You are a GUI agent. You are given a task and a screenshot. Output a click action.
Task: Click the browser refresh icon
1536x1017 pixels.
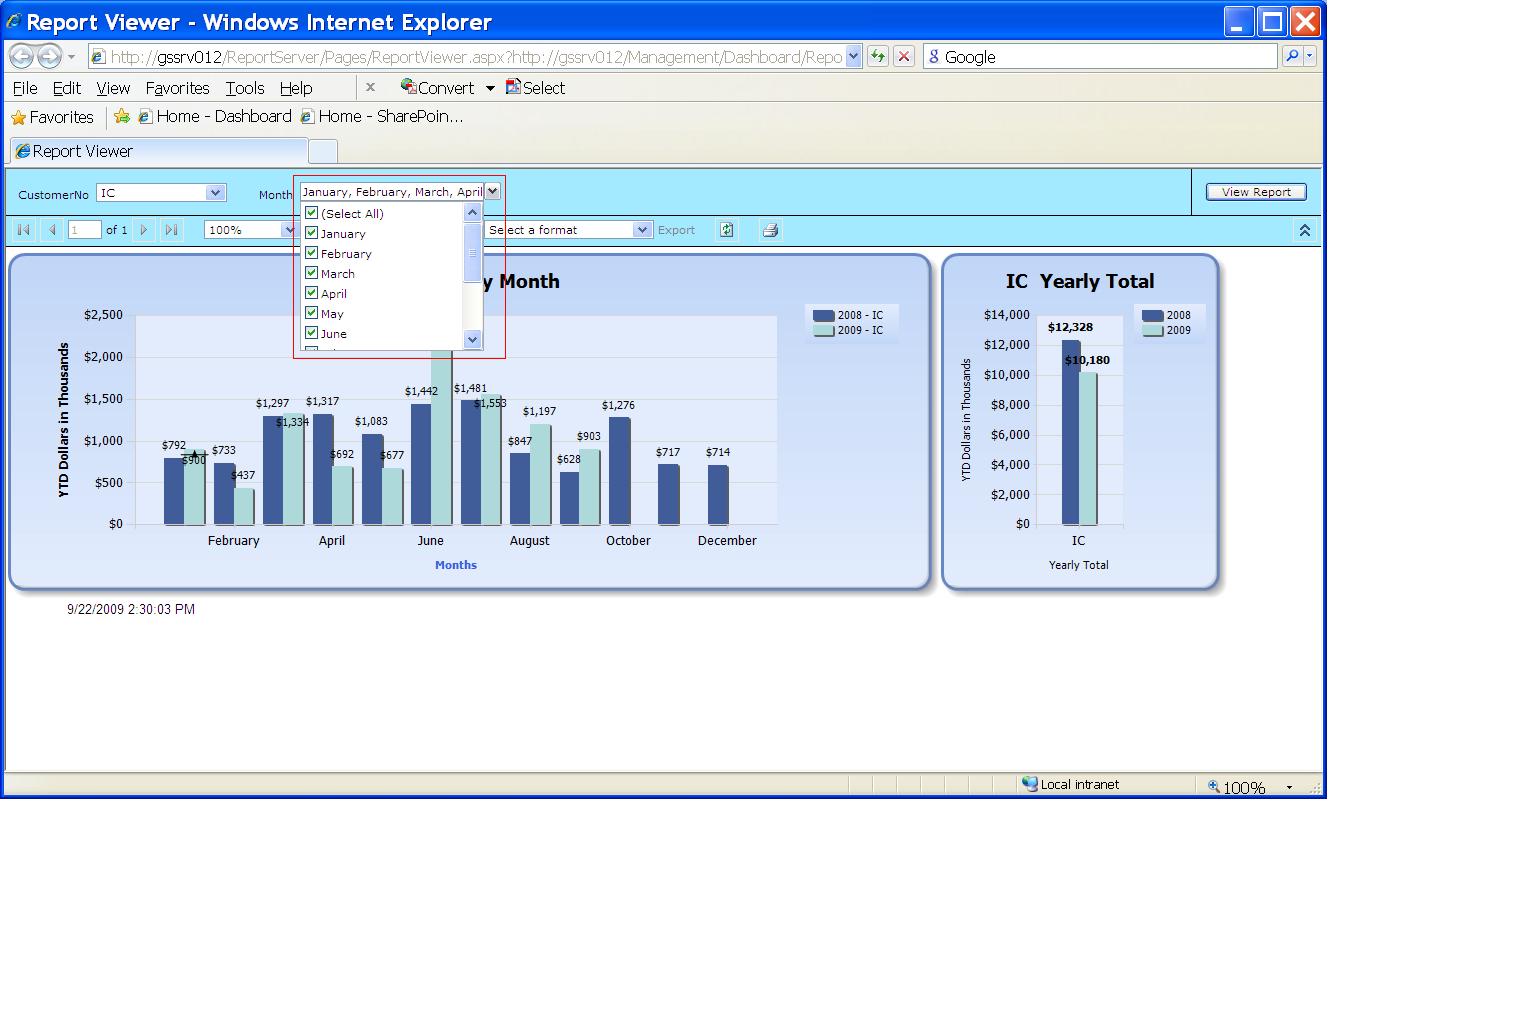[x=878, y=57]
